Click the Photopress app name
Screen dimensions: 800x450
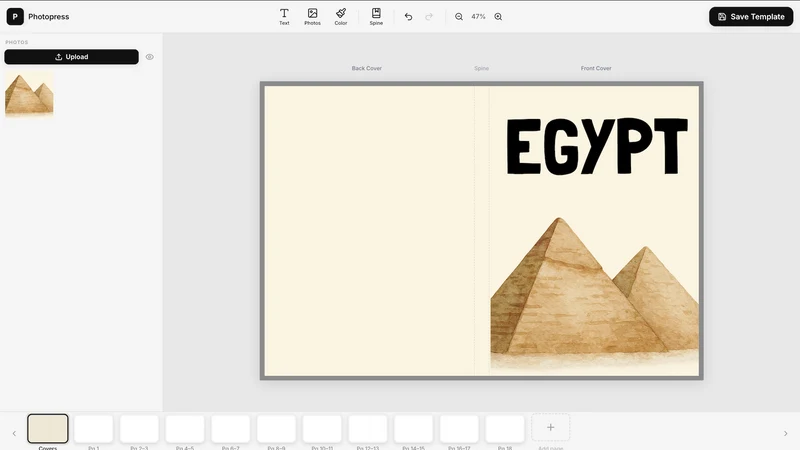[48, 17]
